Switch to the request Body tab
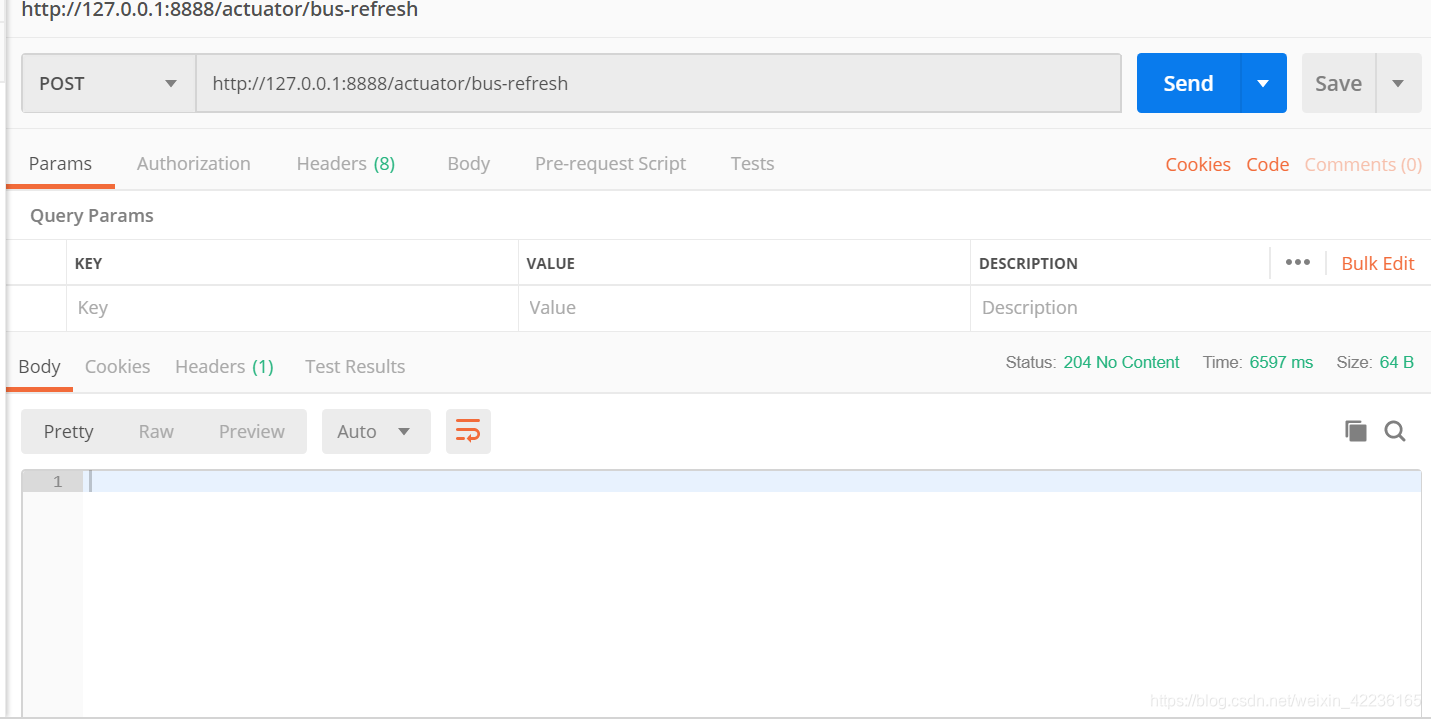This screenshot has width=1431, height=719. (x=469, y=164)
